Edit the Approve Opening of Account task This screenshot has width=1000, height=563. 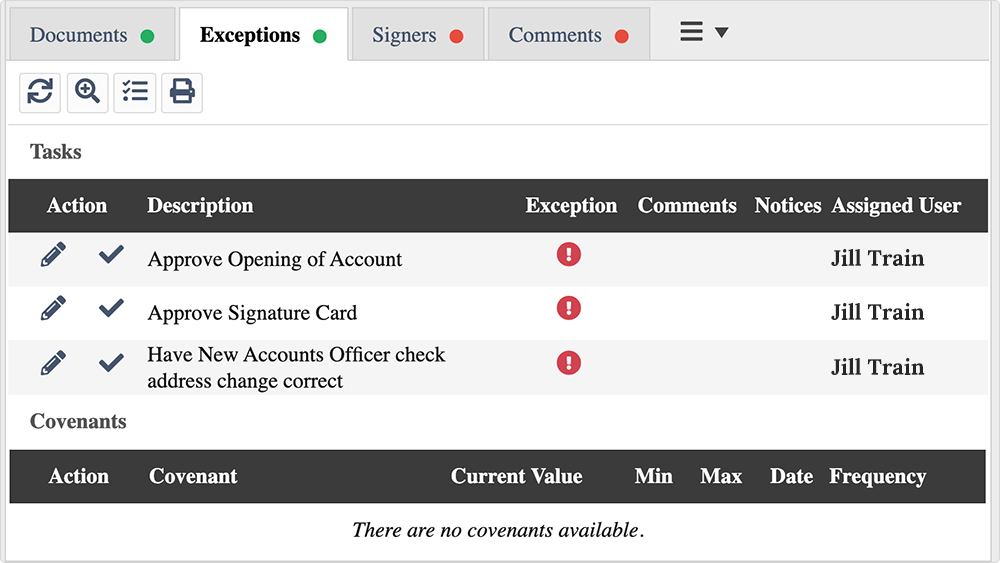coord(53,255)
